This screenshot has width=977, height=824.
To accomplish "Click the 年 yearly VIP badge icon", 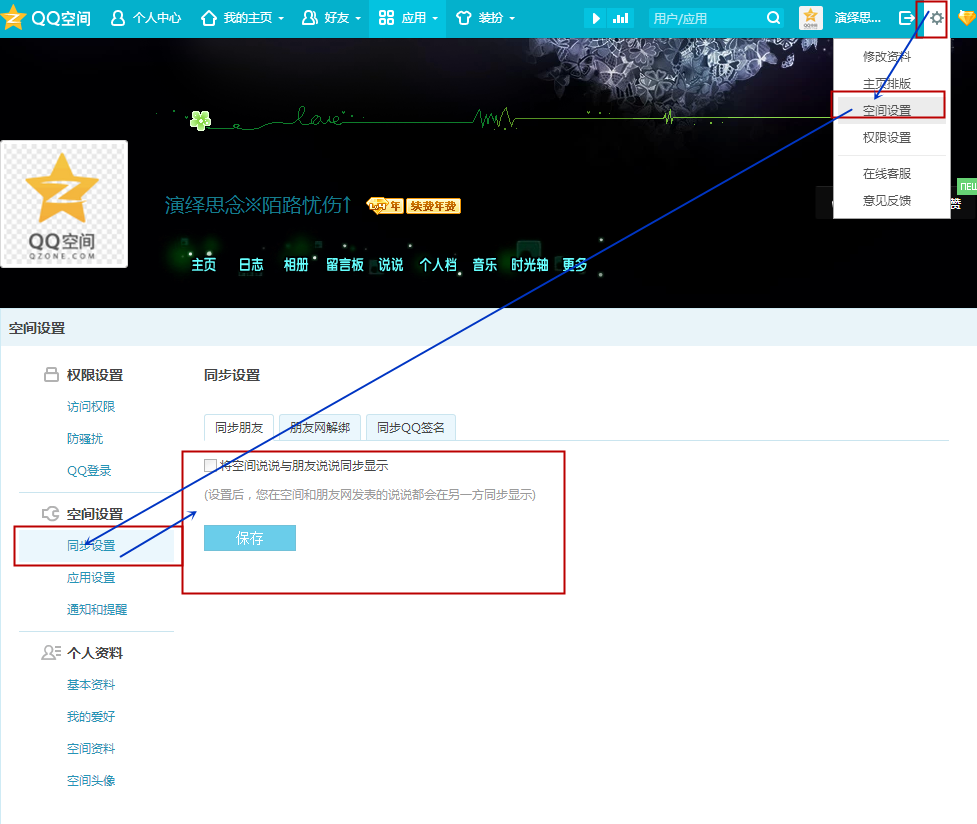I will (384, 206).
